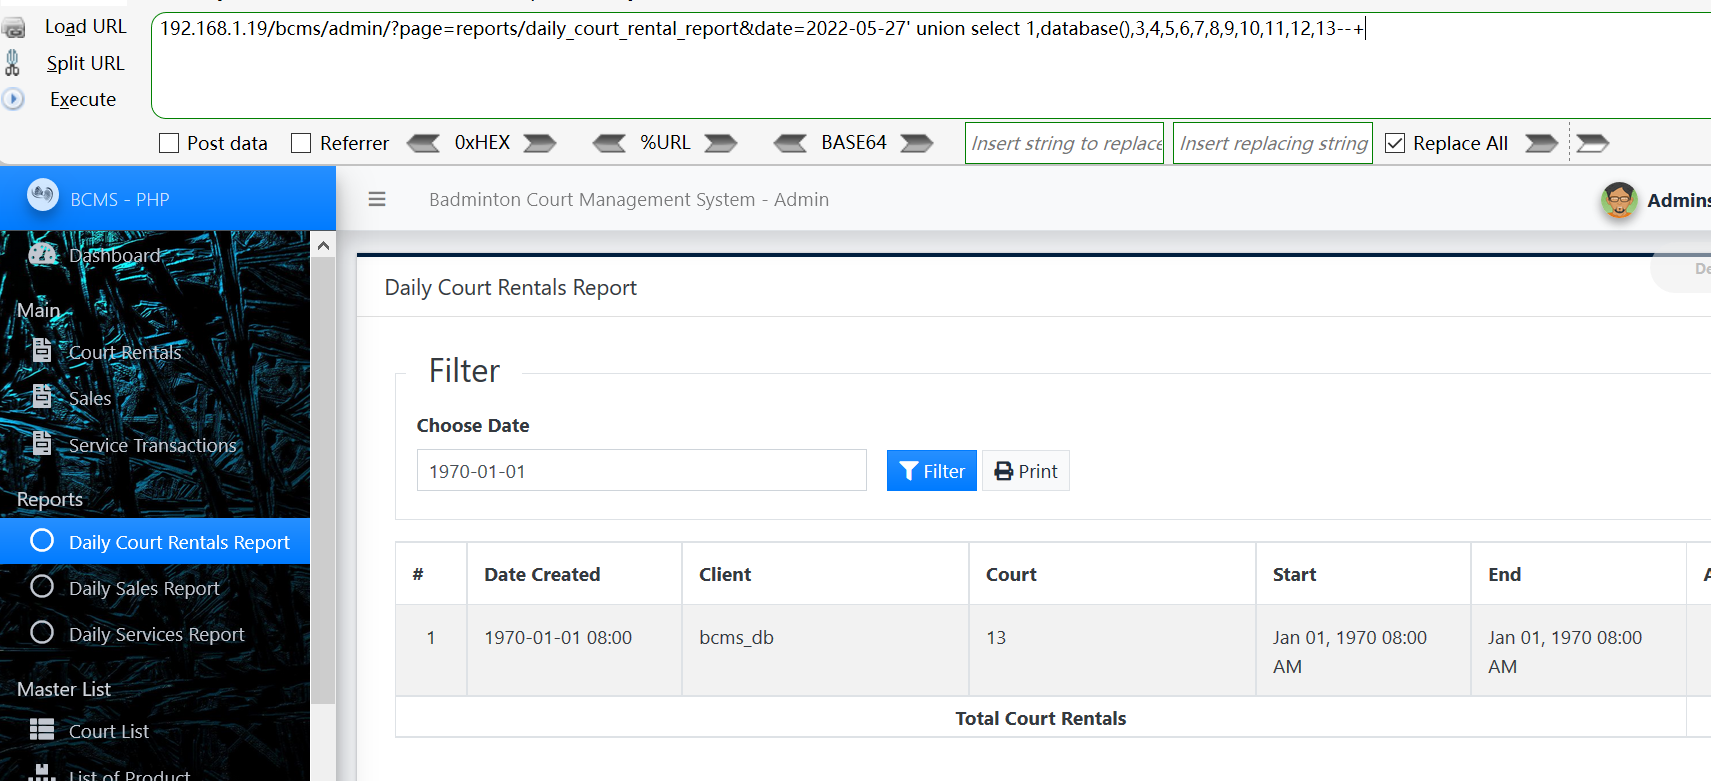Click the Execute label
1711x781 pixels.
point(83,99)
